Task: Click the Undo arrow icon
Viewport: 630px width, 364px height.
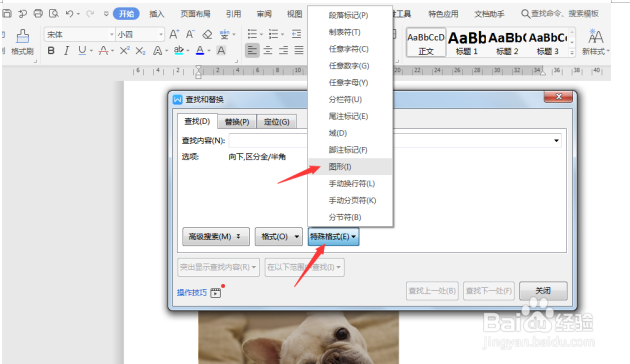Action: [70, 14]
